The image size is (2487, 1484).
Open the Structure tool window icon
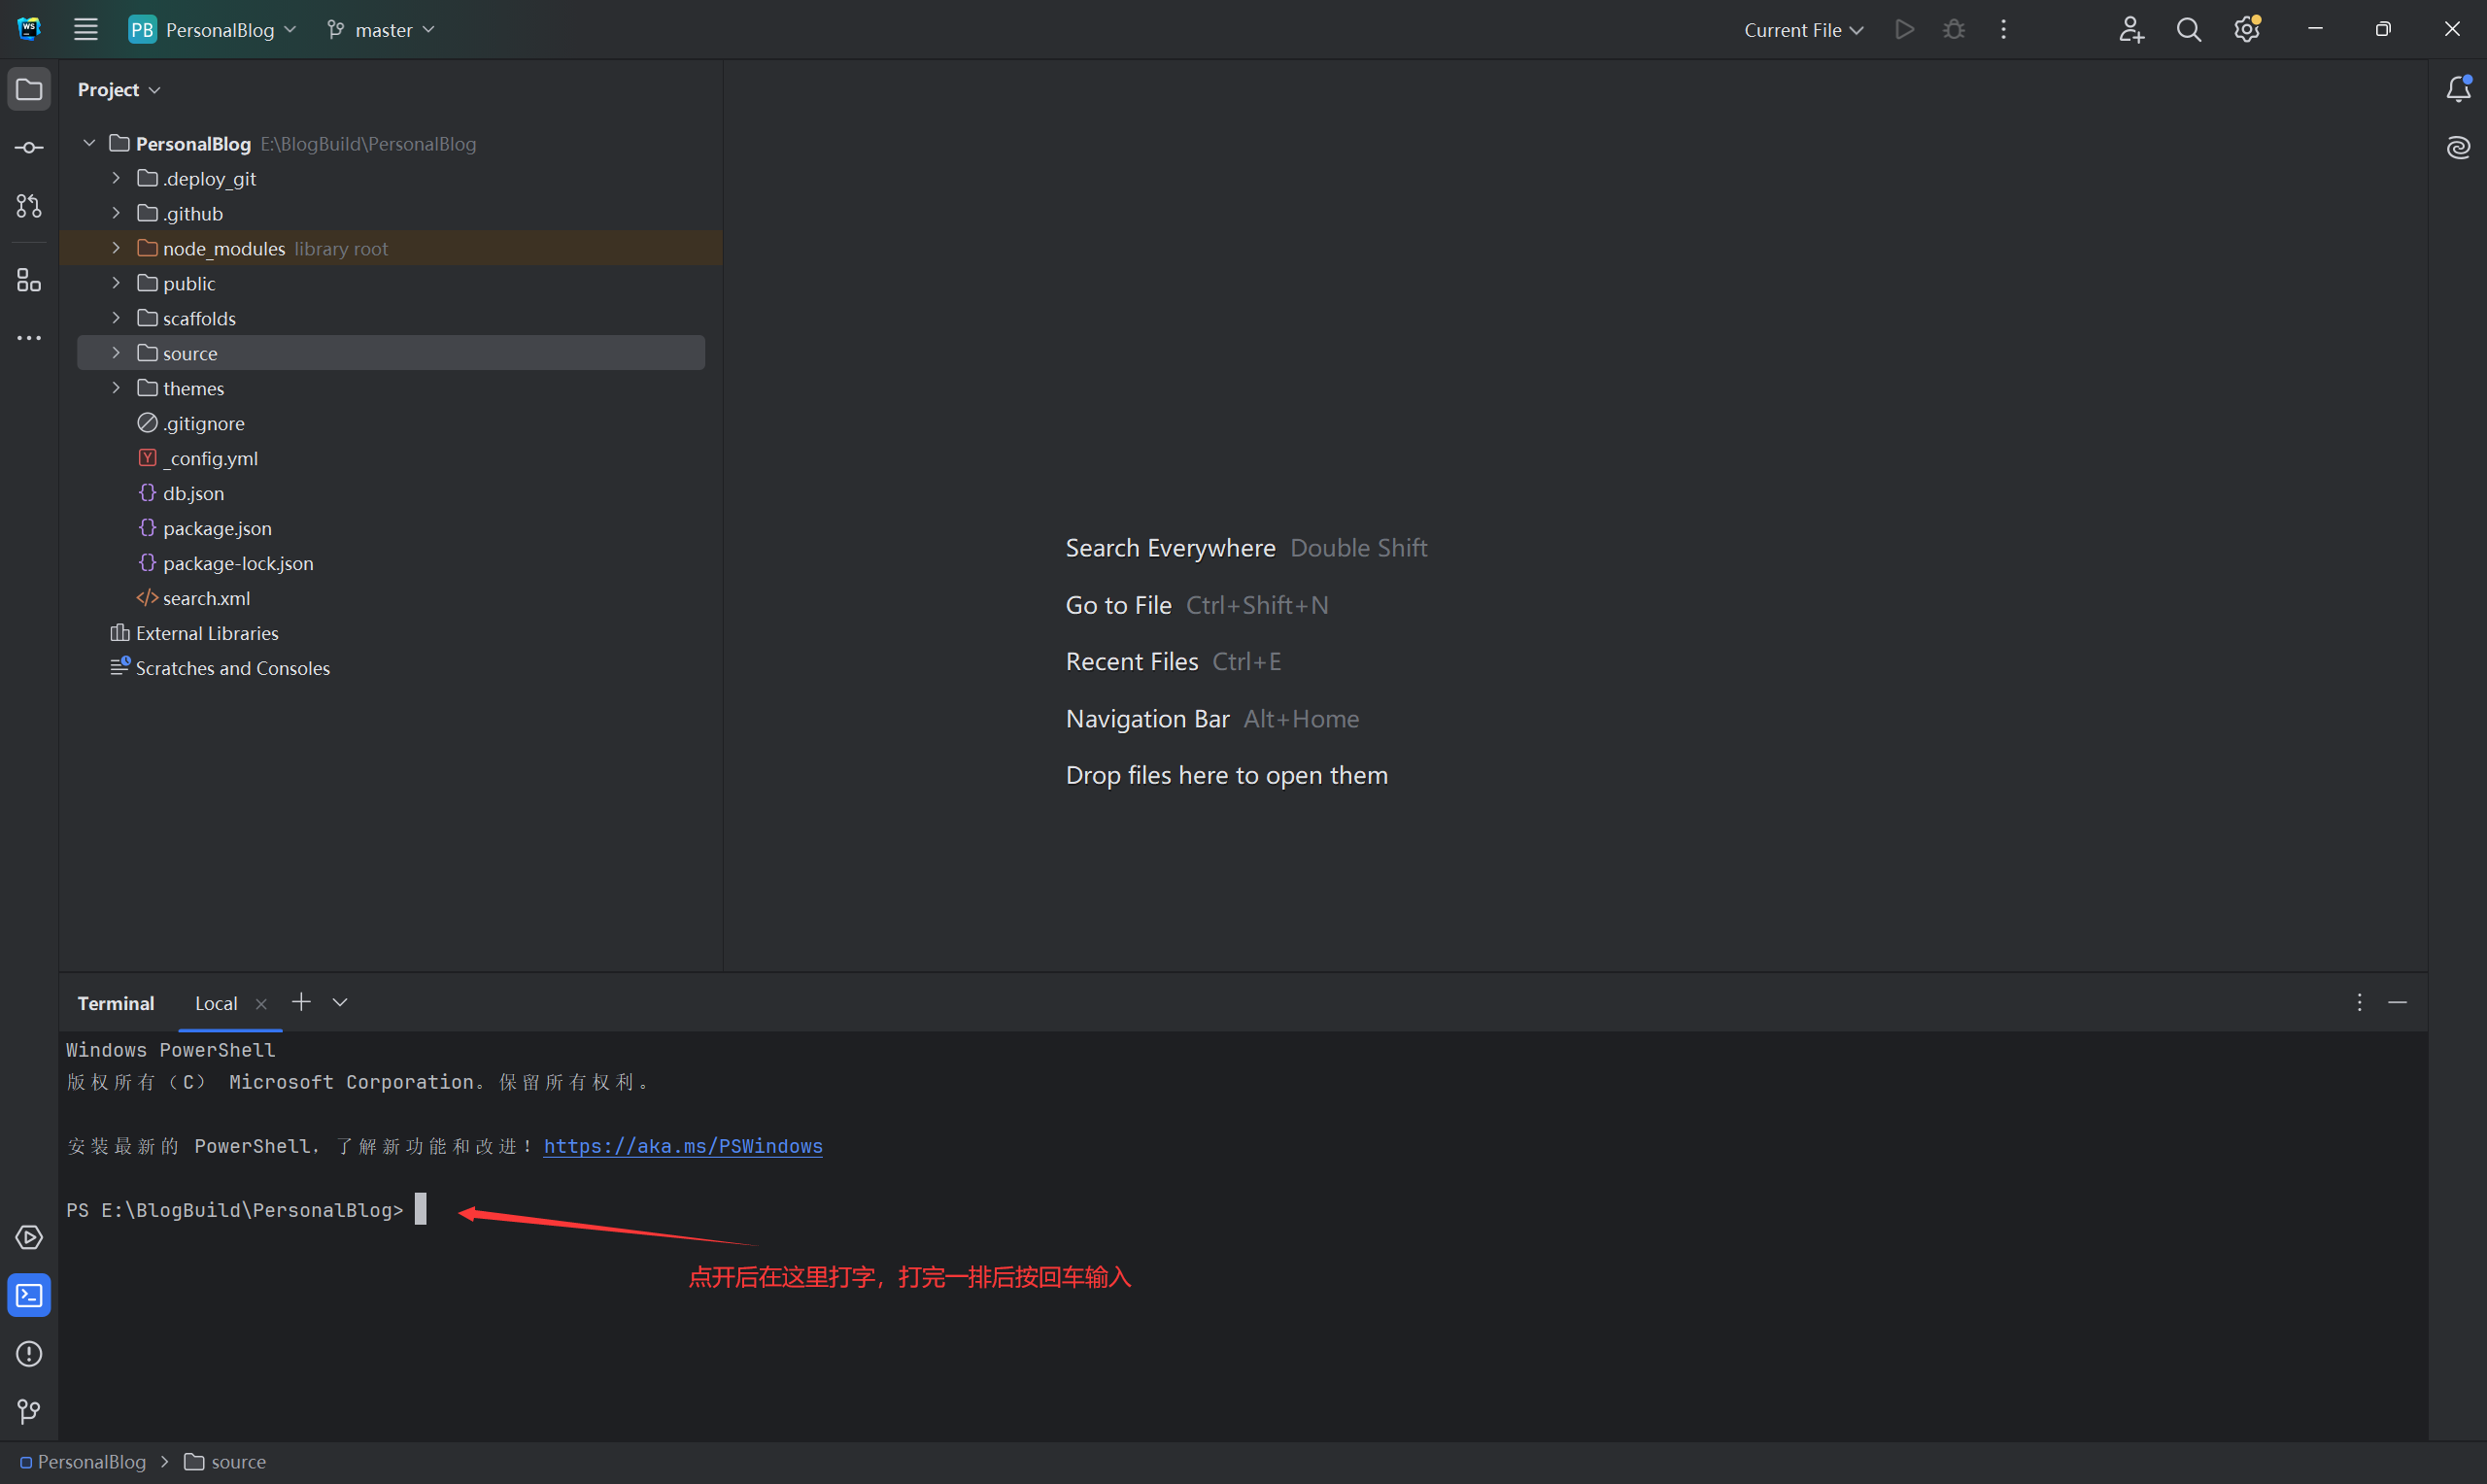[29, 280]
